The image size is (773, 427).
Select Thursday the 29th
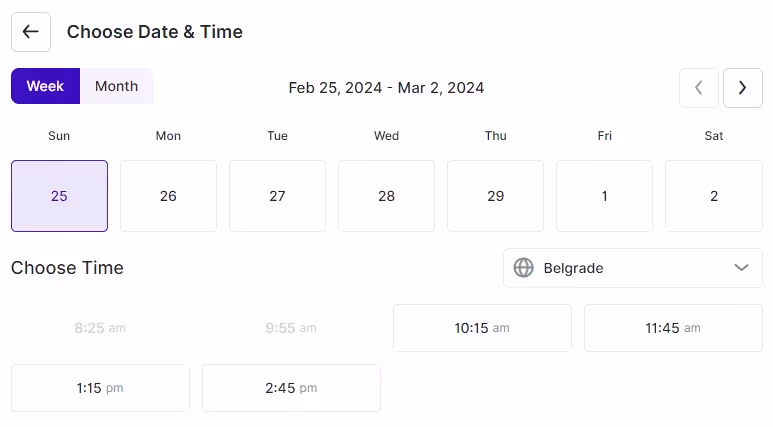click(495, 196)
